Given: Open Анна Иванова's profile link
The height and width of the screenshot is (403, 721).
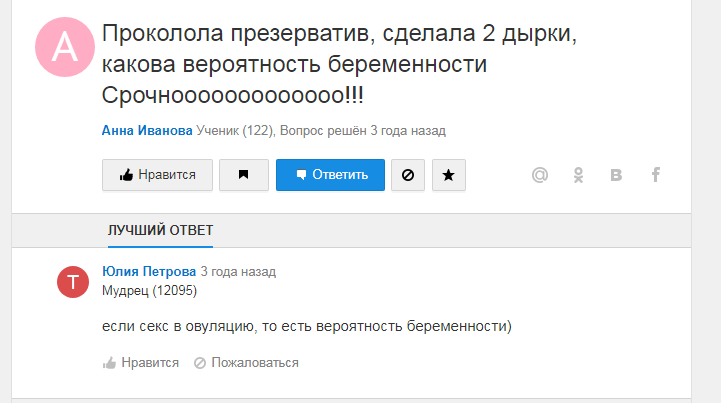Looking at the screenshot, I should pos(147,131).
